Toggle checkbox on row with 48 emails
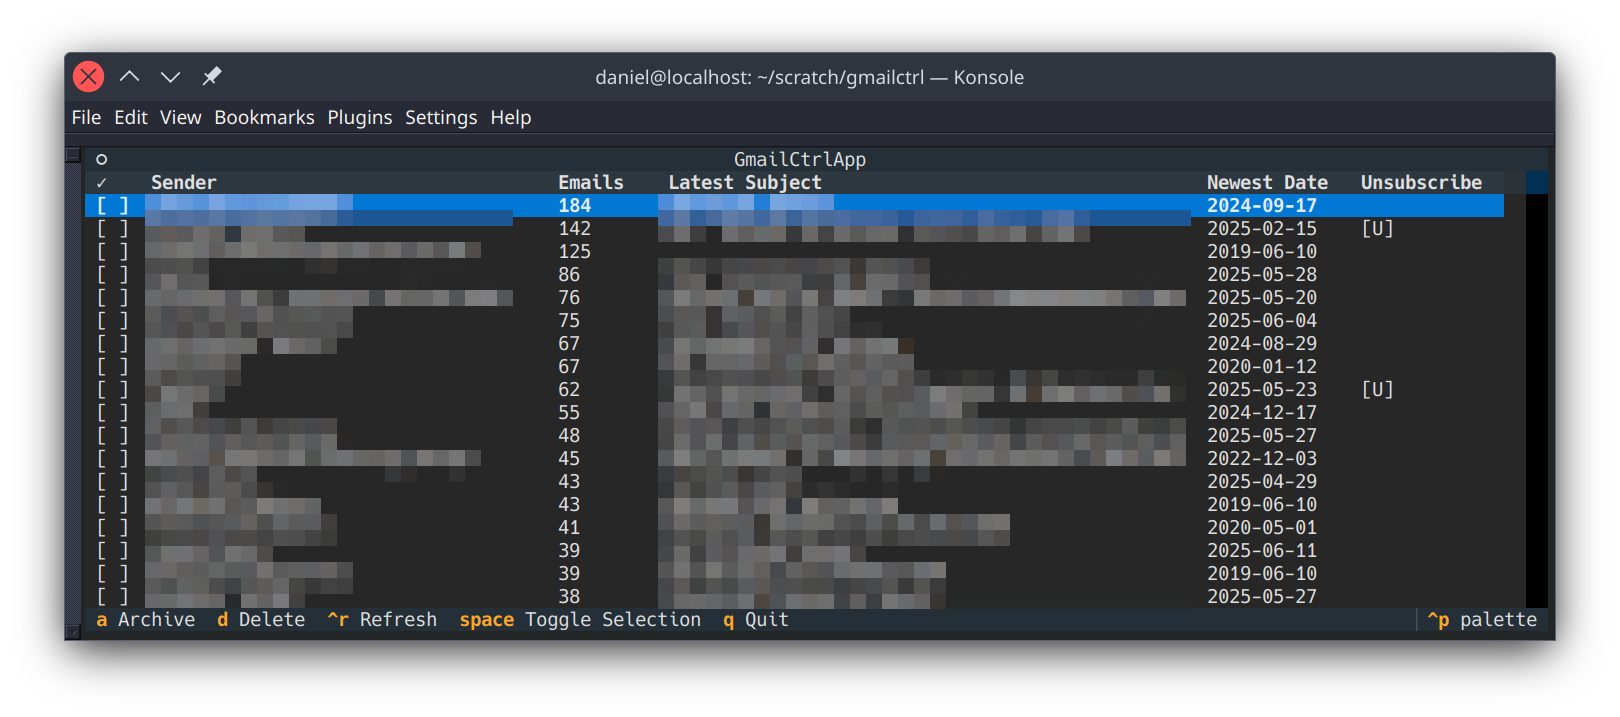Image resolution: width=1620 pixels, height=717 pixels. 112,436
